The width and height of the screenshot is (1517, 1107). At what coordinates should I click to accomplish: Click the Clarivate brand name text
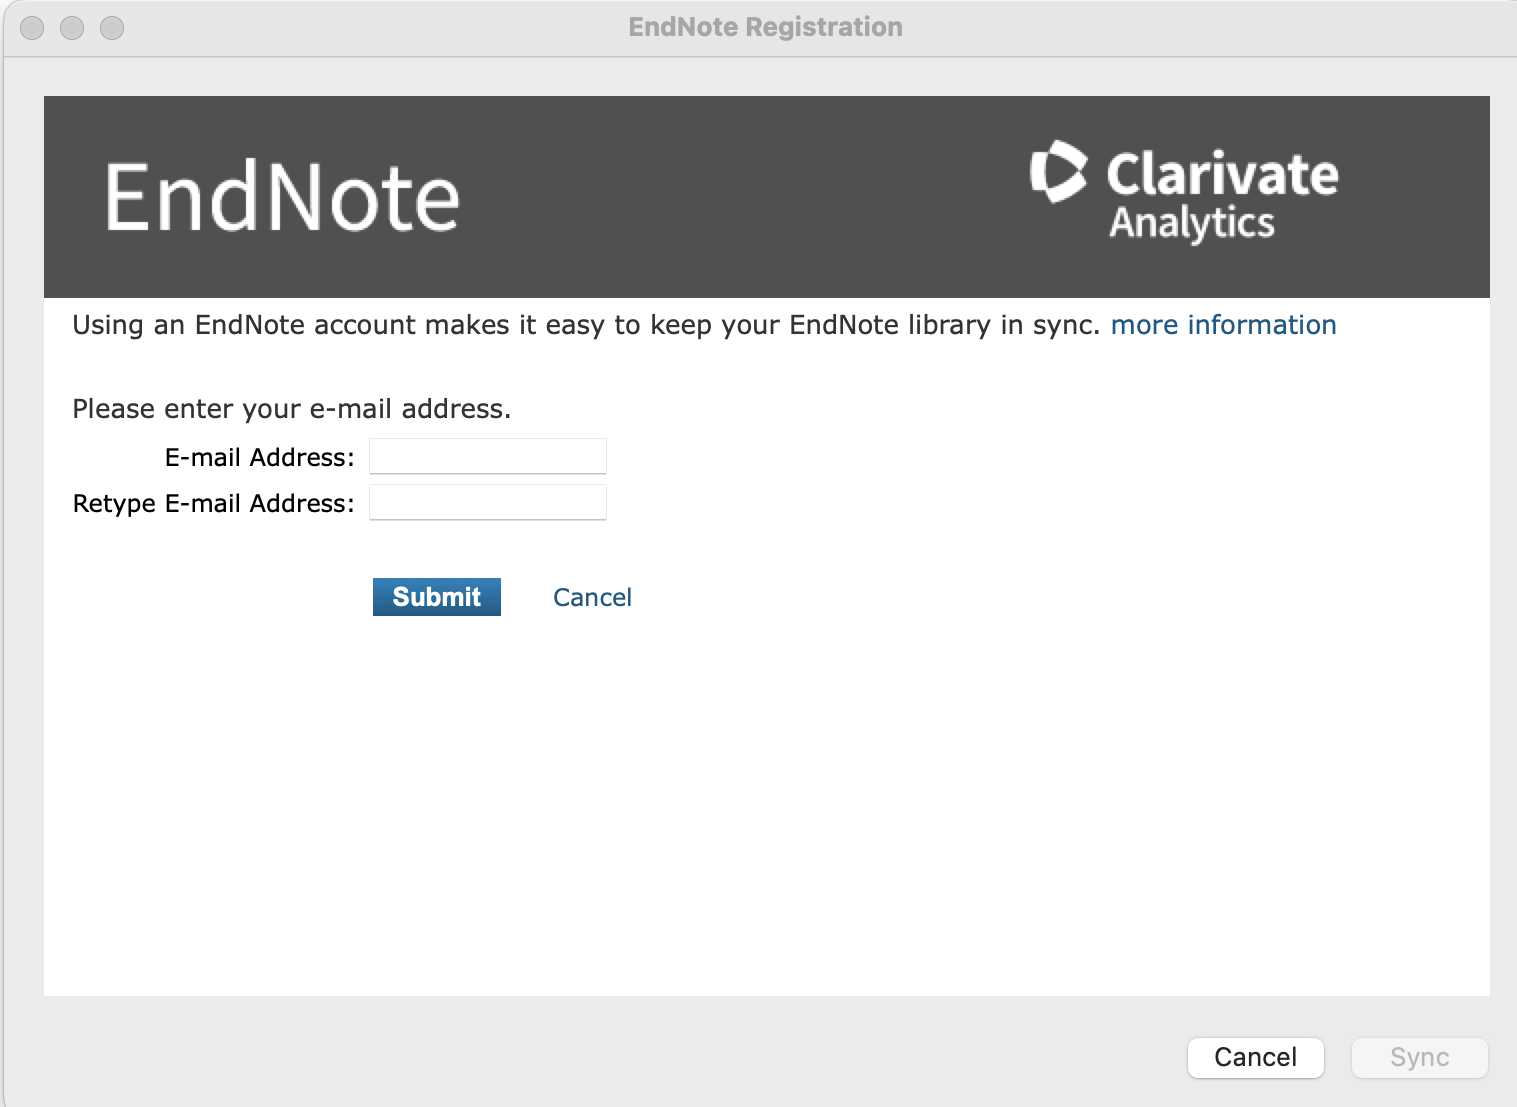click(x=1221, y=174)
